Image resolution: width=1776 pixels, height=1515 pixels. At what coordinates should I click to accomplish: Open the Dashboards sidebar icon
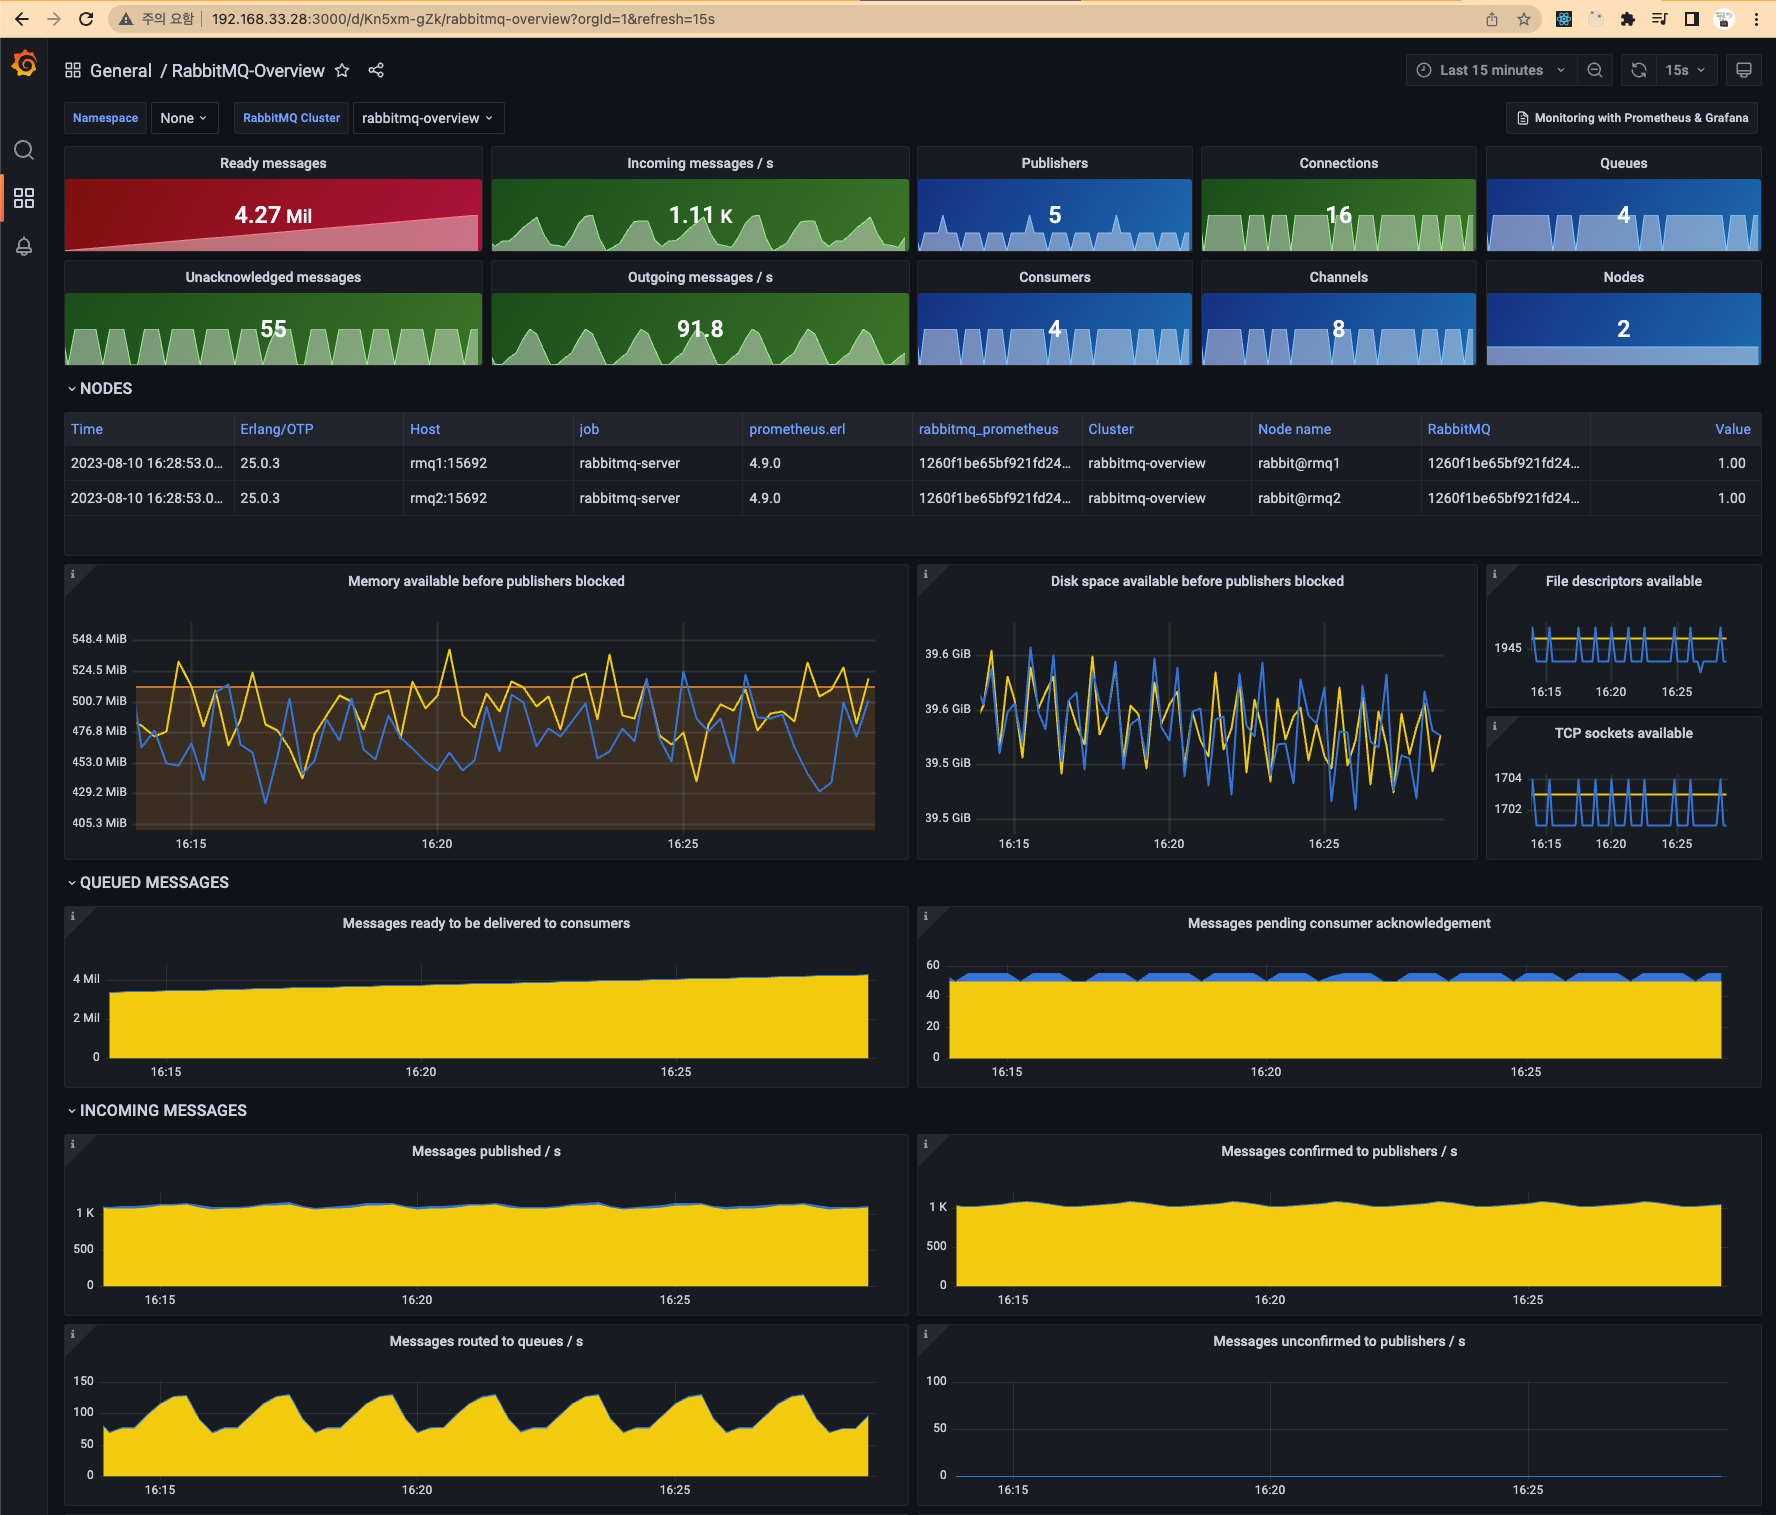24,198
